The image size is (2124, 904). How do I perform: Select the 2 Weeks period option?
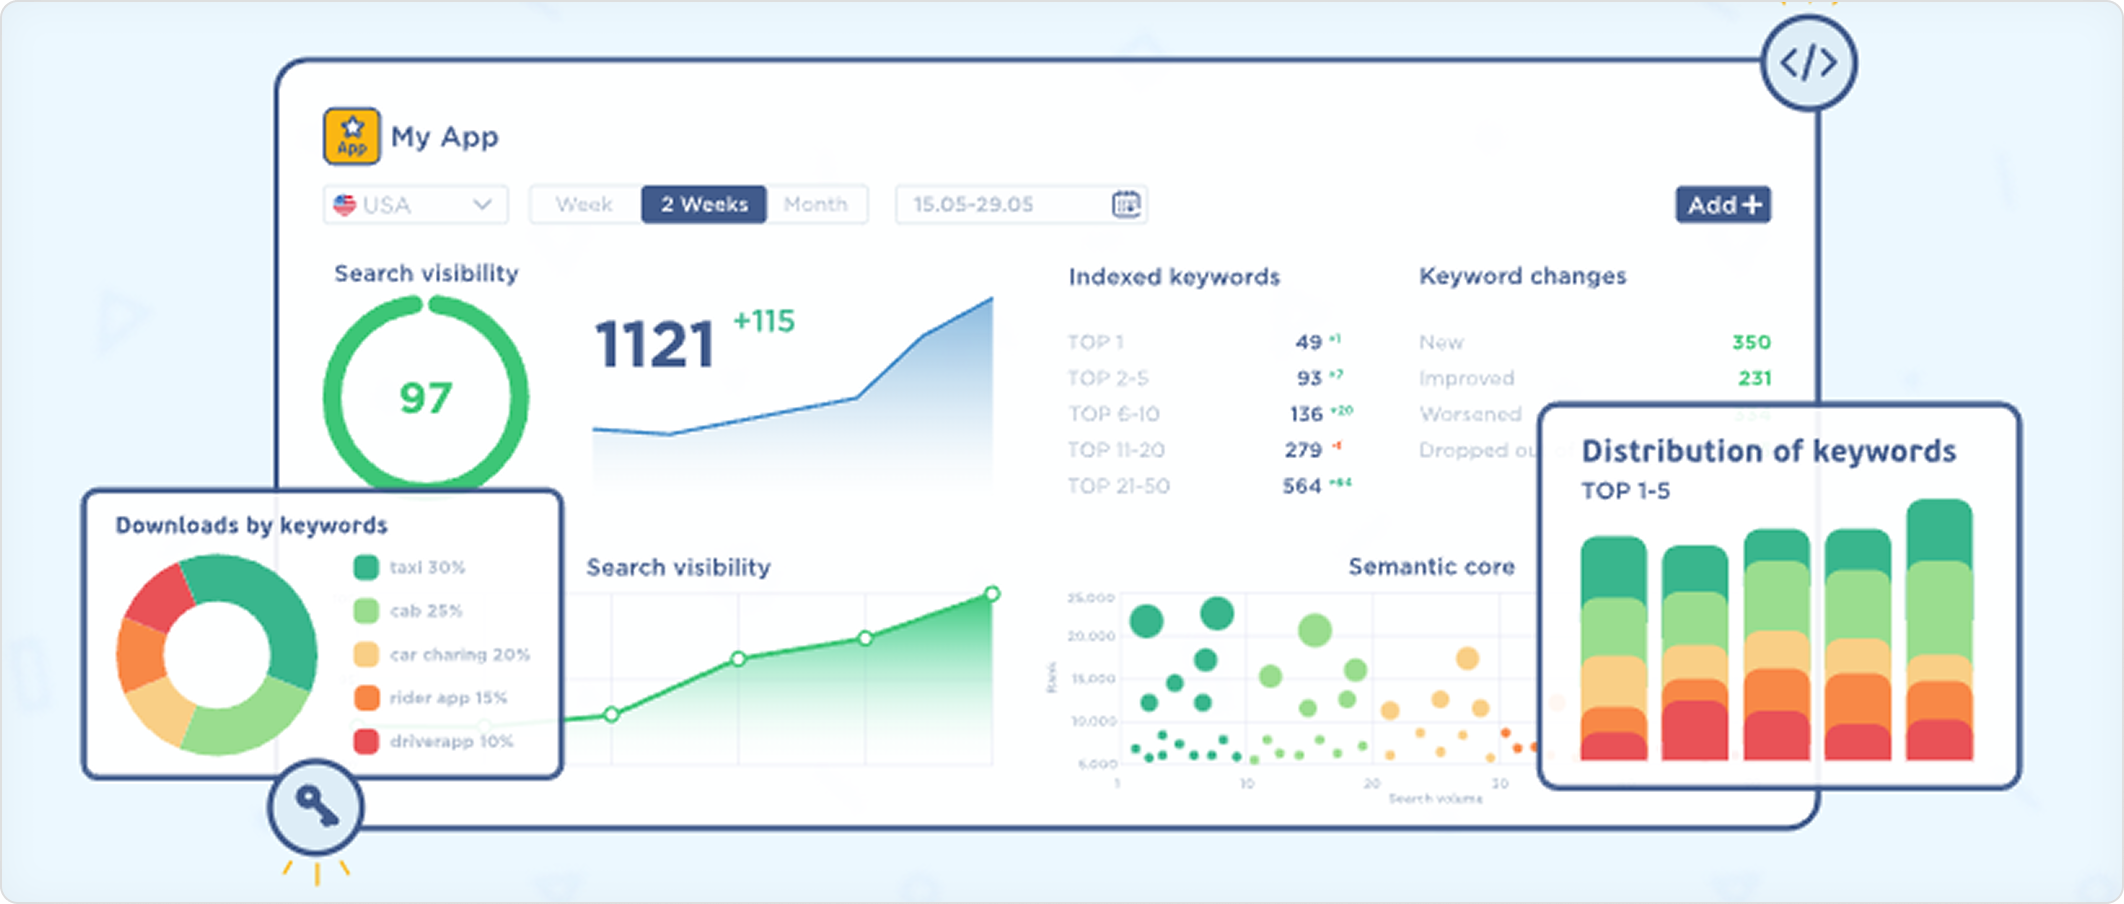click(x=704, y=204)
